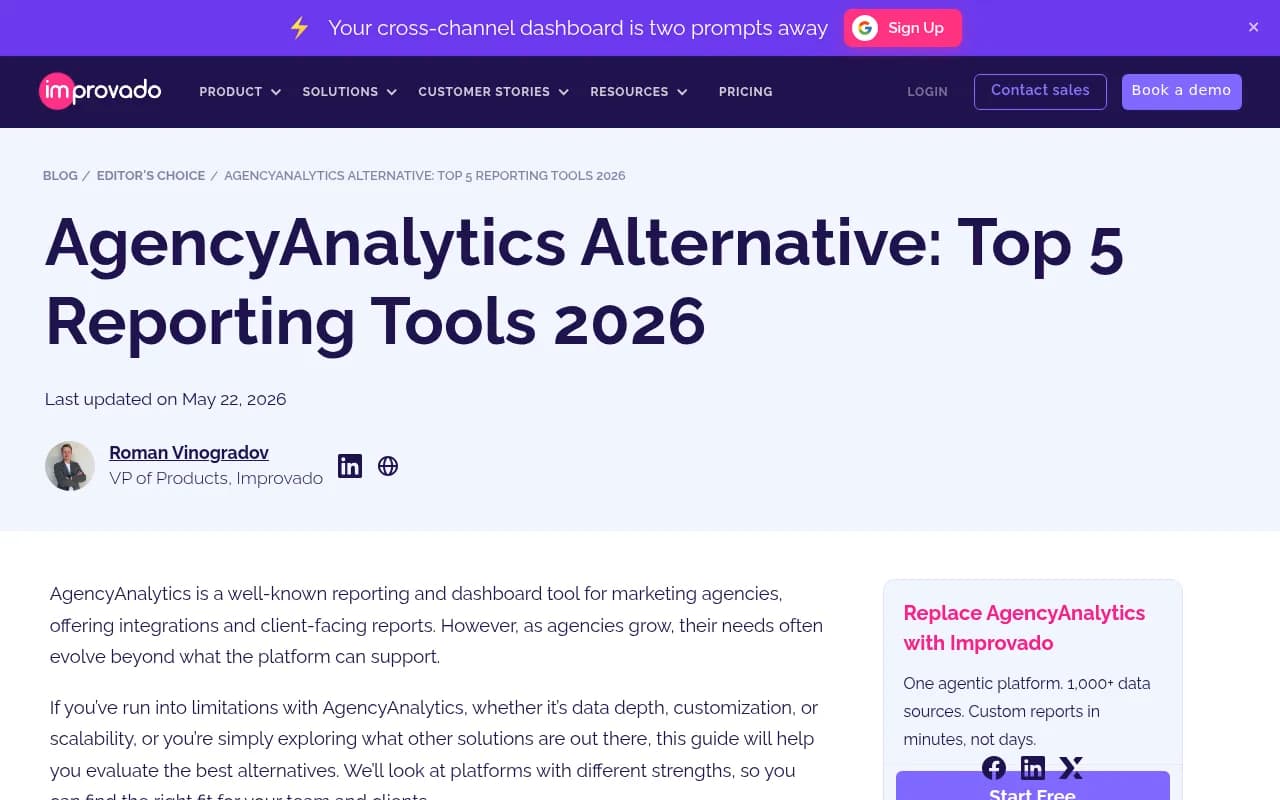Image resolution: width=1280 pixels, height=800 pixels.
Task: Share article on X
Action: click(x=1071, y=768)
